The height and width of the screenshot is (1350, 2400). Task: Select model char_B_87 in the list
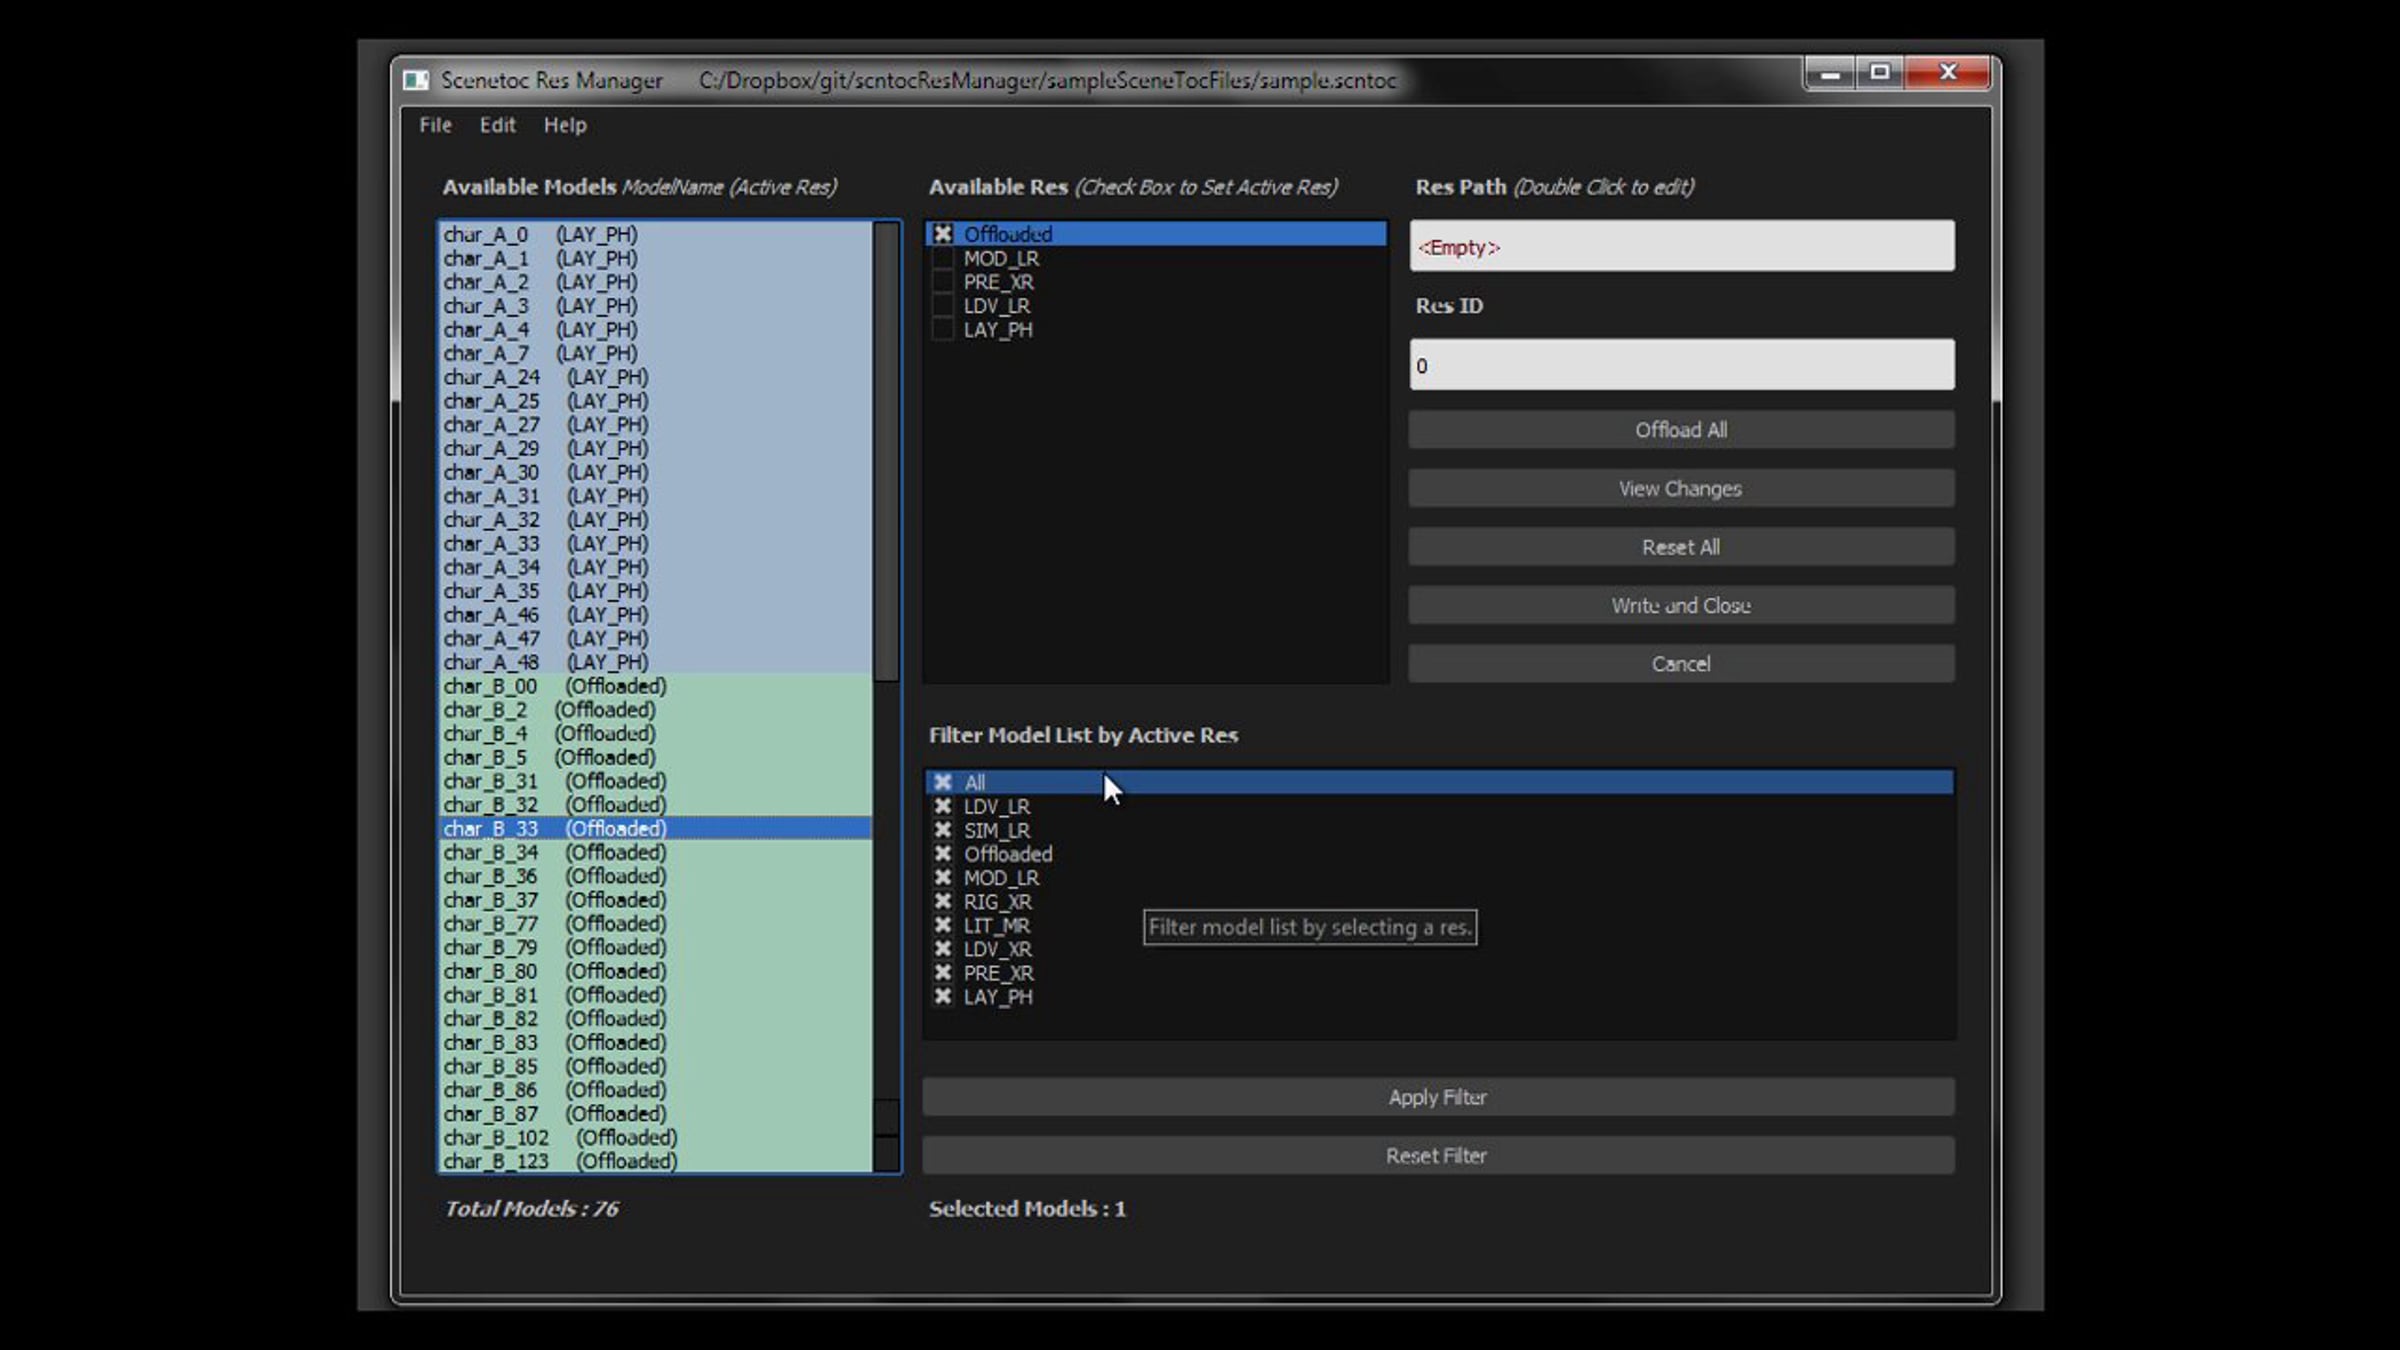click(655, 1114)
